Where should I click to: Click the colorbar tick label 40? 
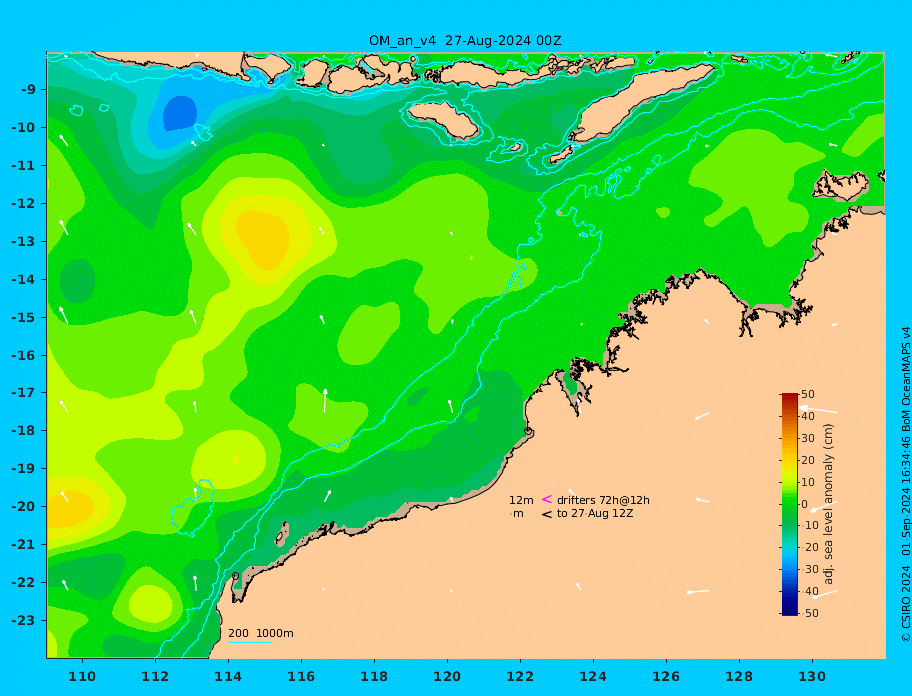pyautogui.click(x=808, y=416)
